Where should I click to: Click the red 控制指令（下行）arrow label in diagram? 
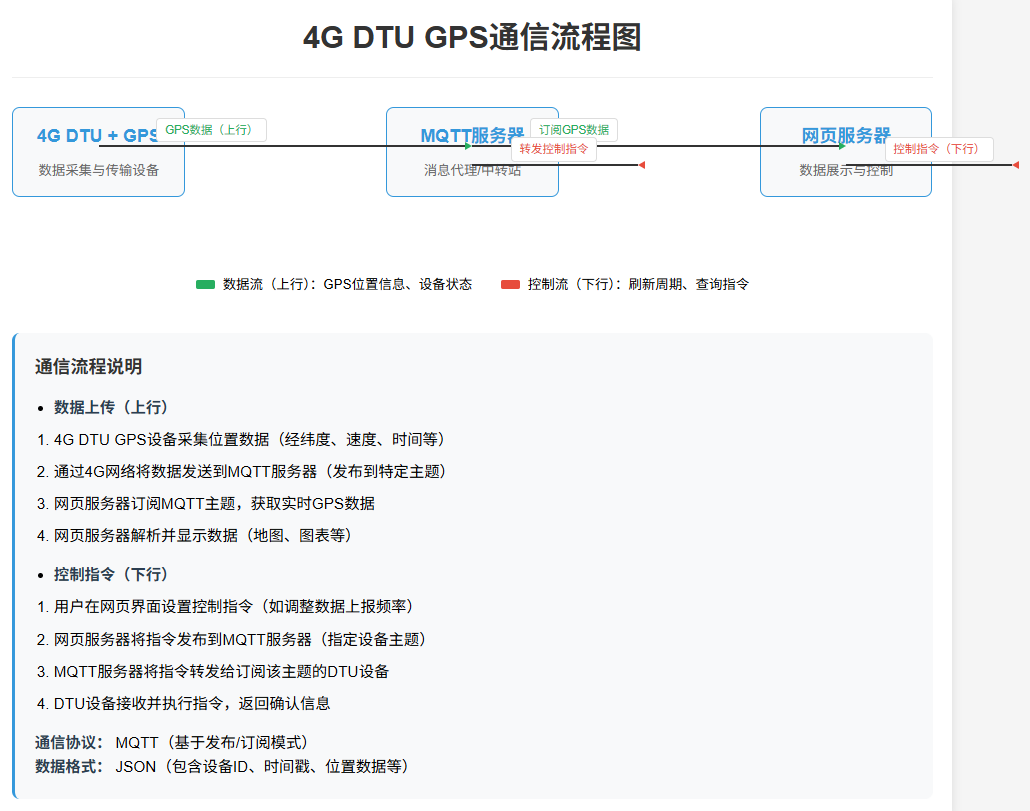[939, 149]
